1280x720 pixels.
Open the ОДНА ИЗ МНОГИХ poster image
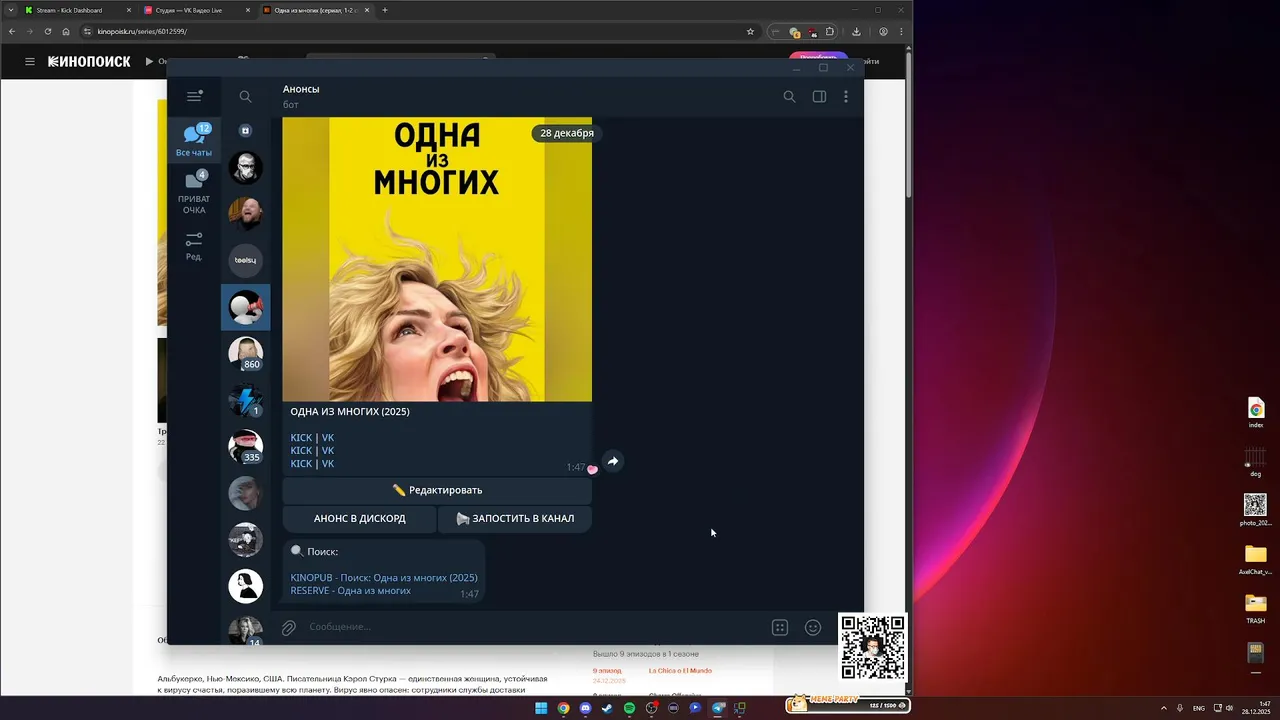pyautogui.click(x=437, y=259)
